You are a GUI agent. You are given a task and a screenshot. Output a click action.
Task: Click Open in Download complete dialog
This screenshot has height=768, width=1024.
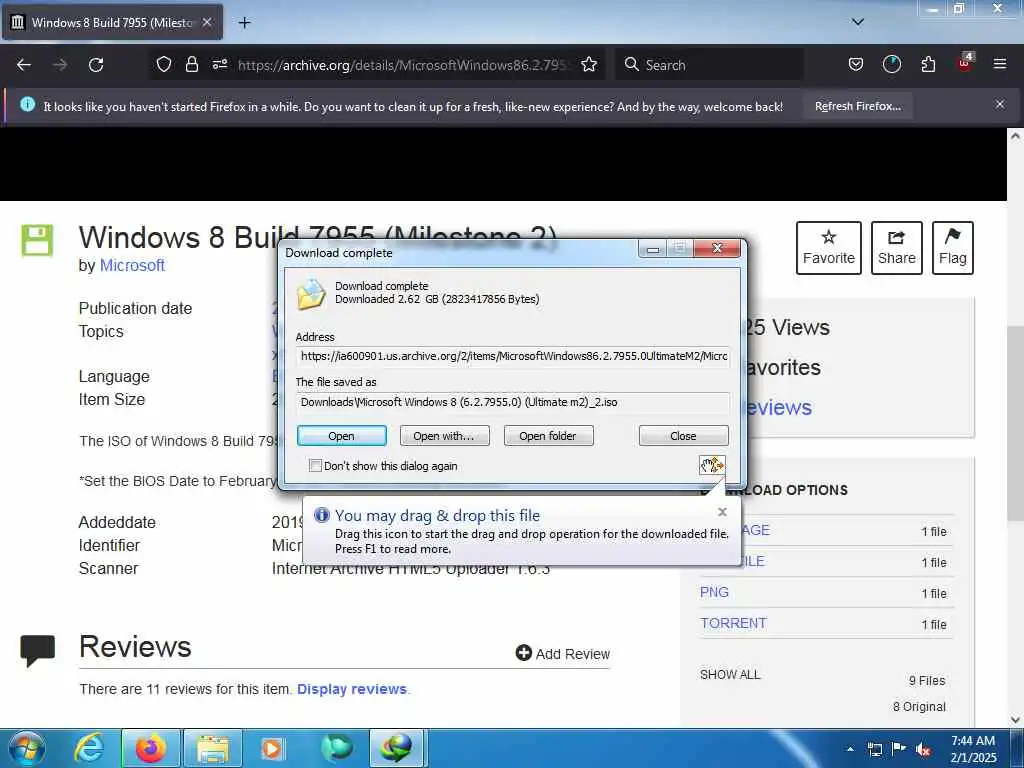(342, 436)
